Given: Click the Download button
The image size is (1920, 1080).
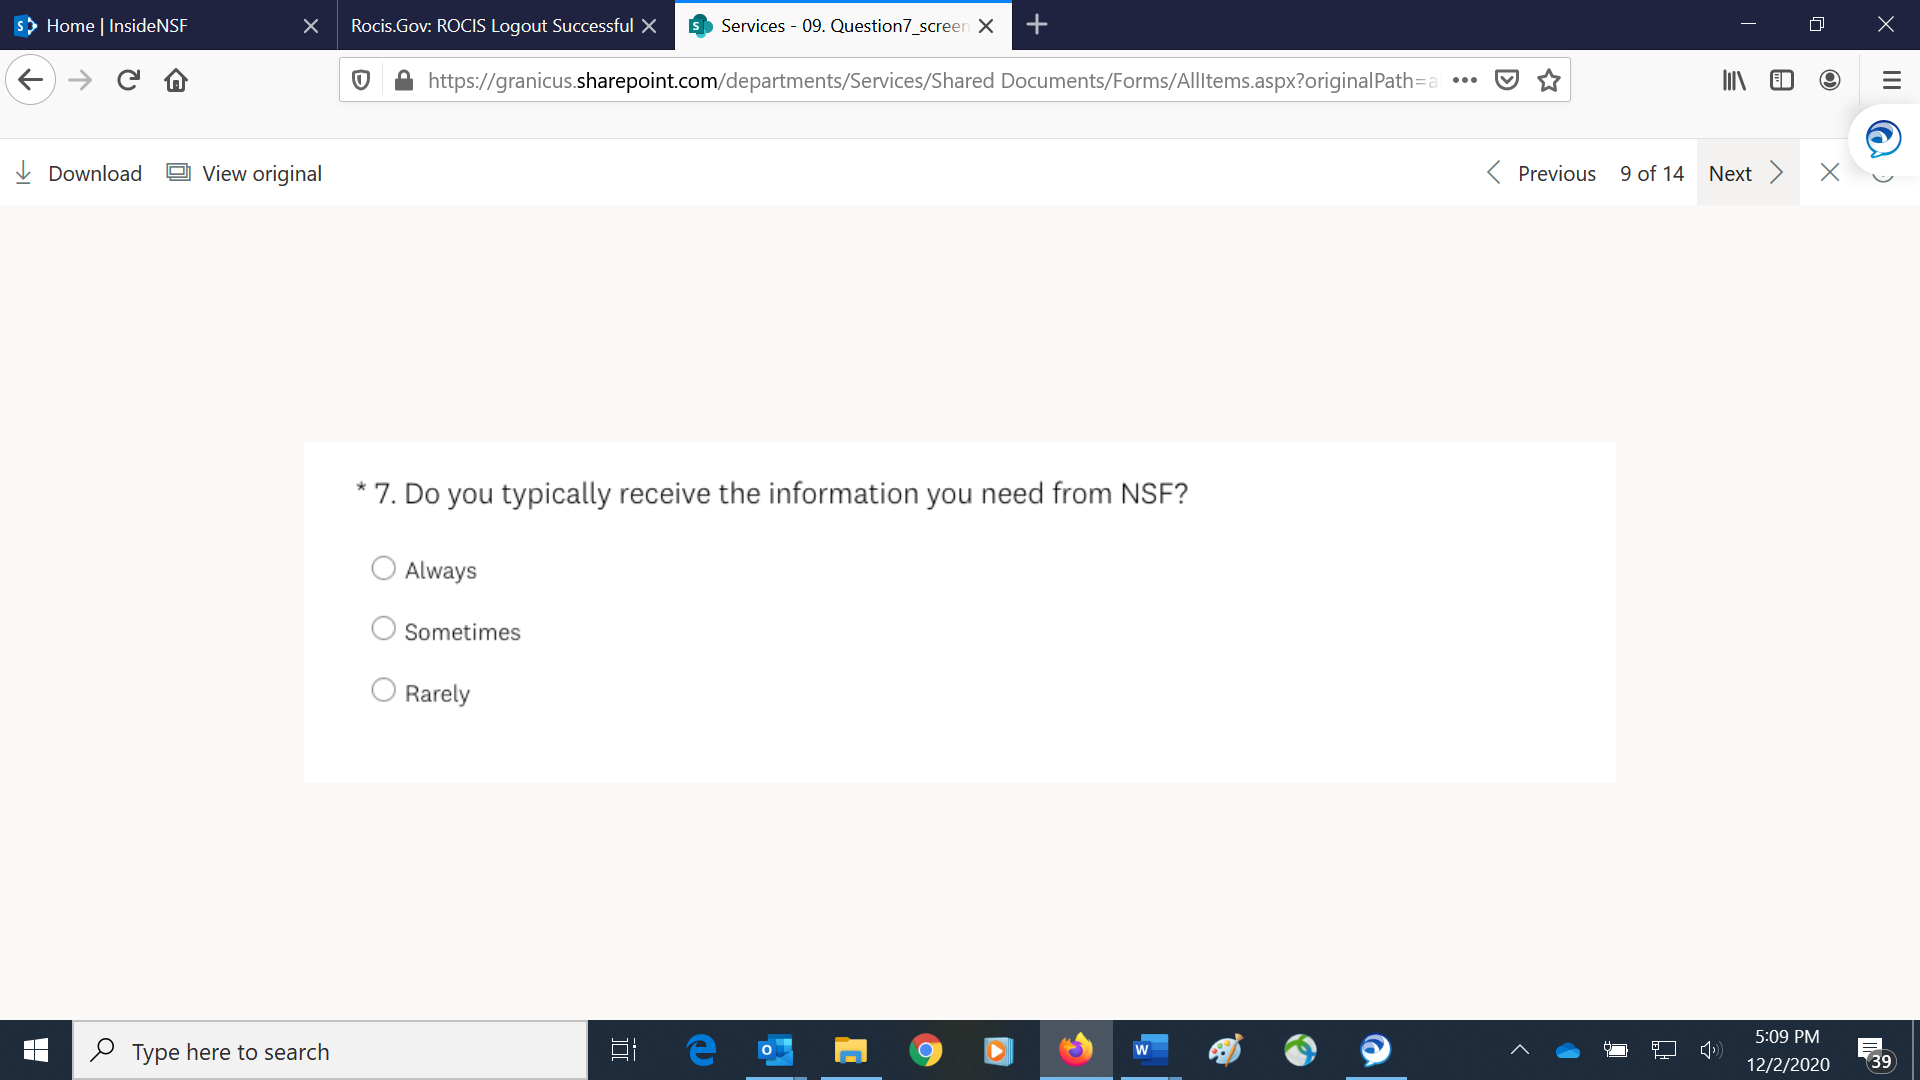Looking at the screenshot, I should point(79,173).
